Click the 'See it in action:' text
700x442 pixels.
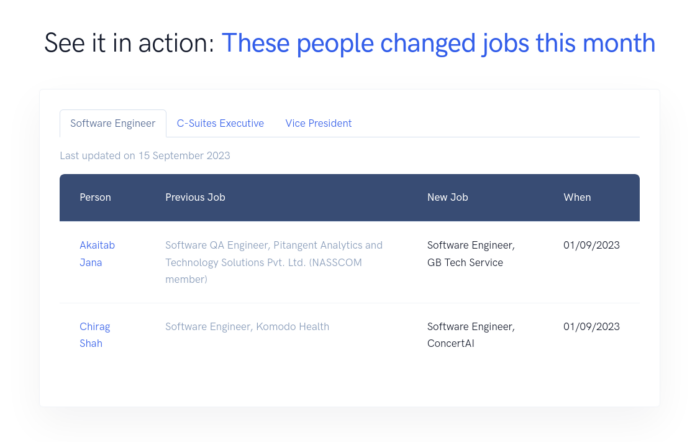click(129, 43)
